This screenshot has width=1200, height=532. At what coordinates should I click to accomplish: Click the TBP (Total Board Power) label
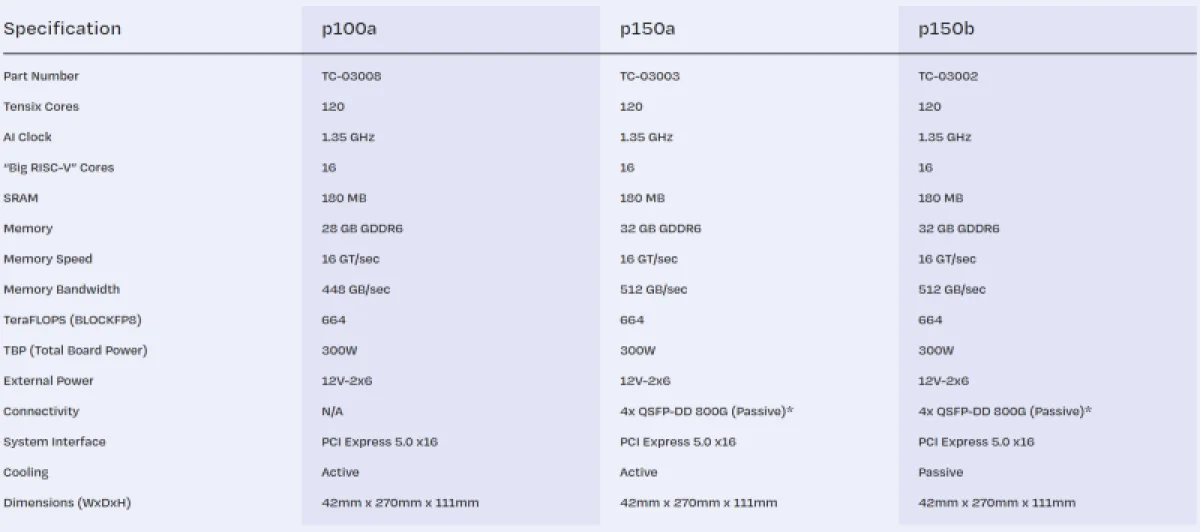75,351
